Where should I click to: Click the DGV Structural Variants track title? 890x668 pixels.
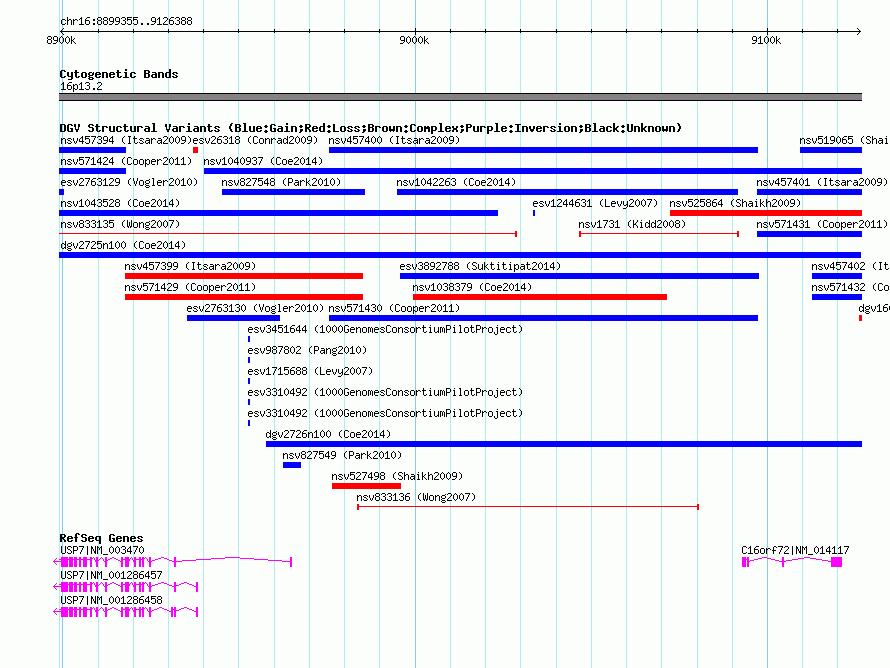370,128
